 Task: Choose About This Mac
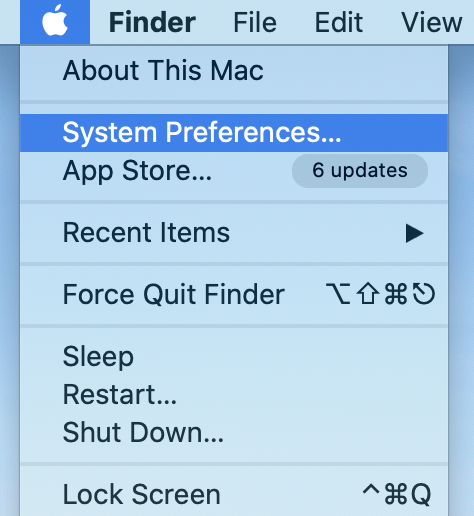(234, 71)
